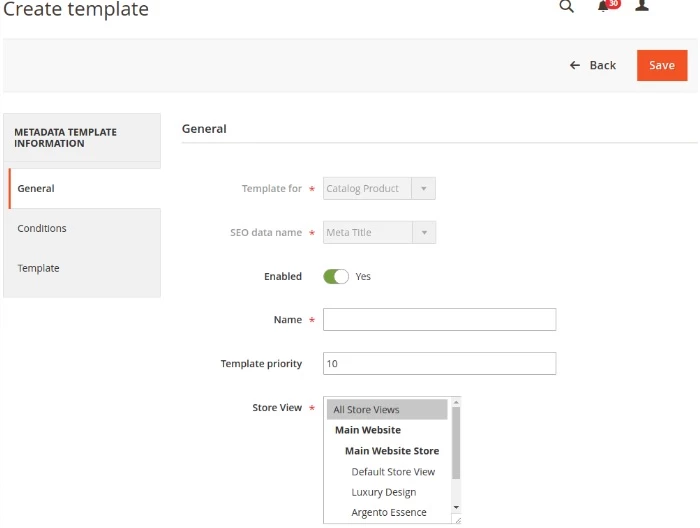This screenshot has width=700, height=528.
Task: Toggle the Enabled switch
Action: tap(336, 277)
